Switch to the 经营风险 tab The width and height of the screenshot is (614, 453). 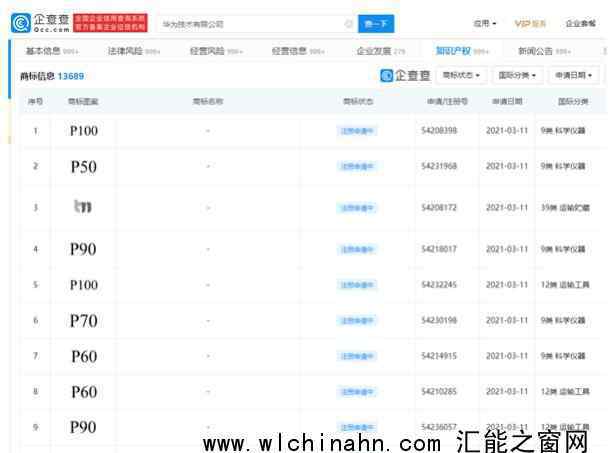(x=216, y=51)
